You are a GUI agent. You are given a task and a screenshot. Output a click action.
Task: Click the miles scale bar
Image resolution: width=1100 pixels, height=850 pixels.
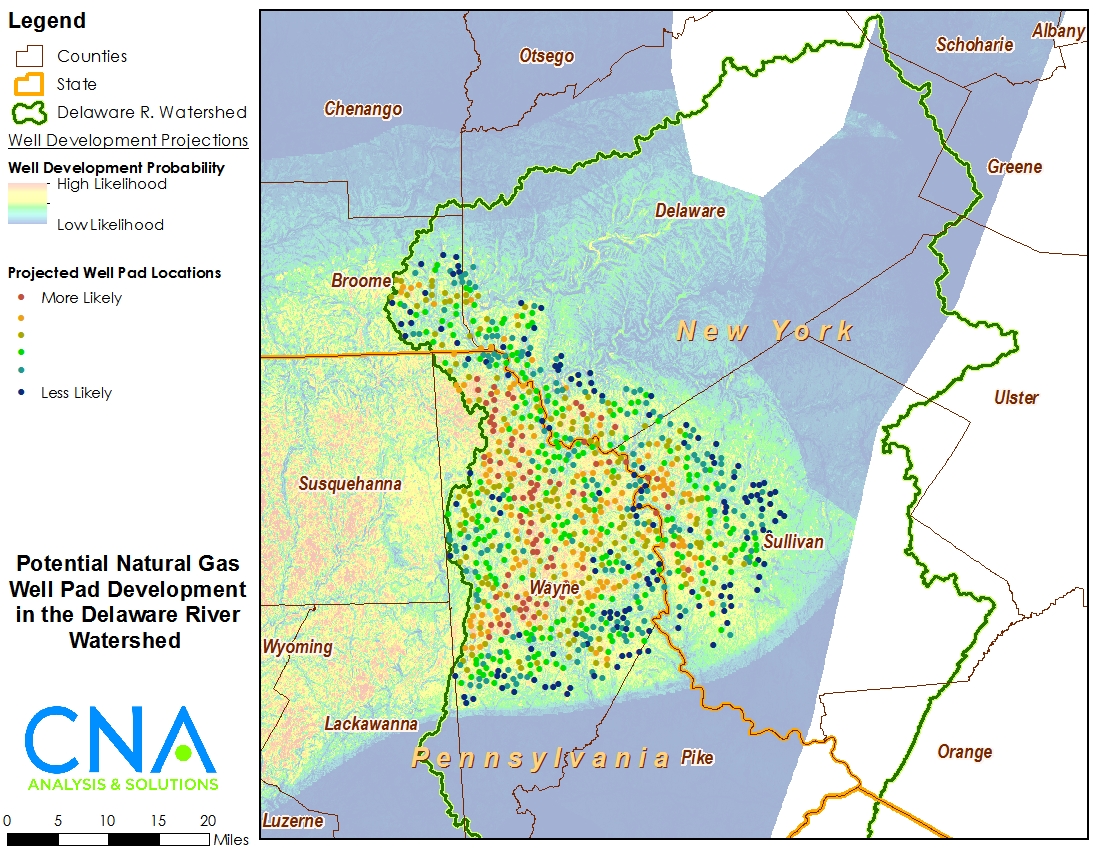click(x=108, y=839)
